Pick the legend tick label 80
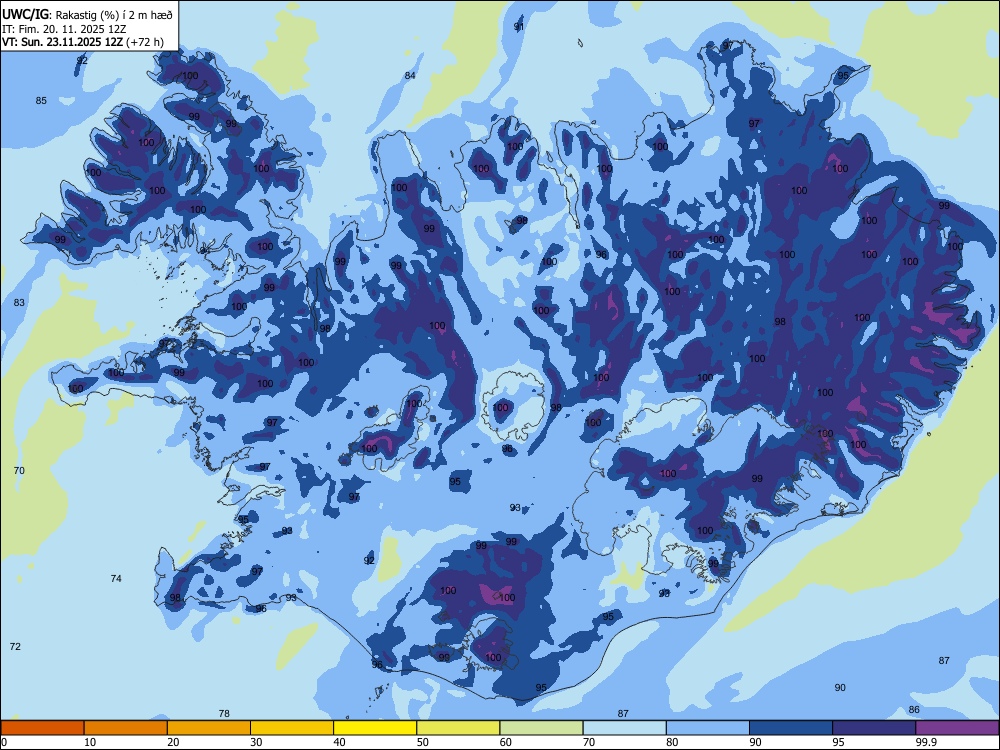Viewport: 1000px width, 750px height. point(672,742)
